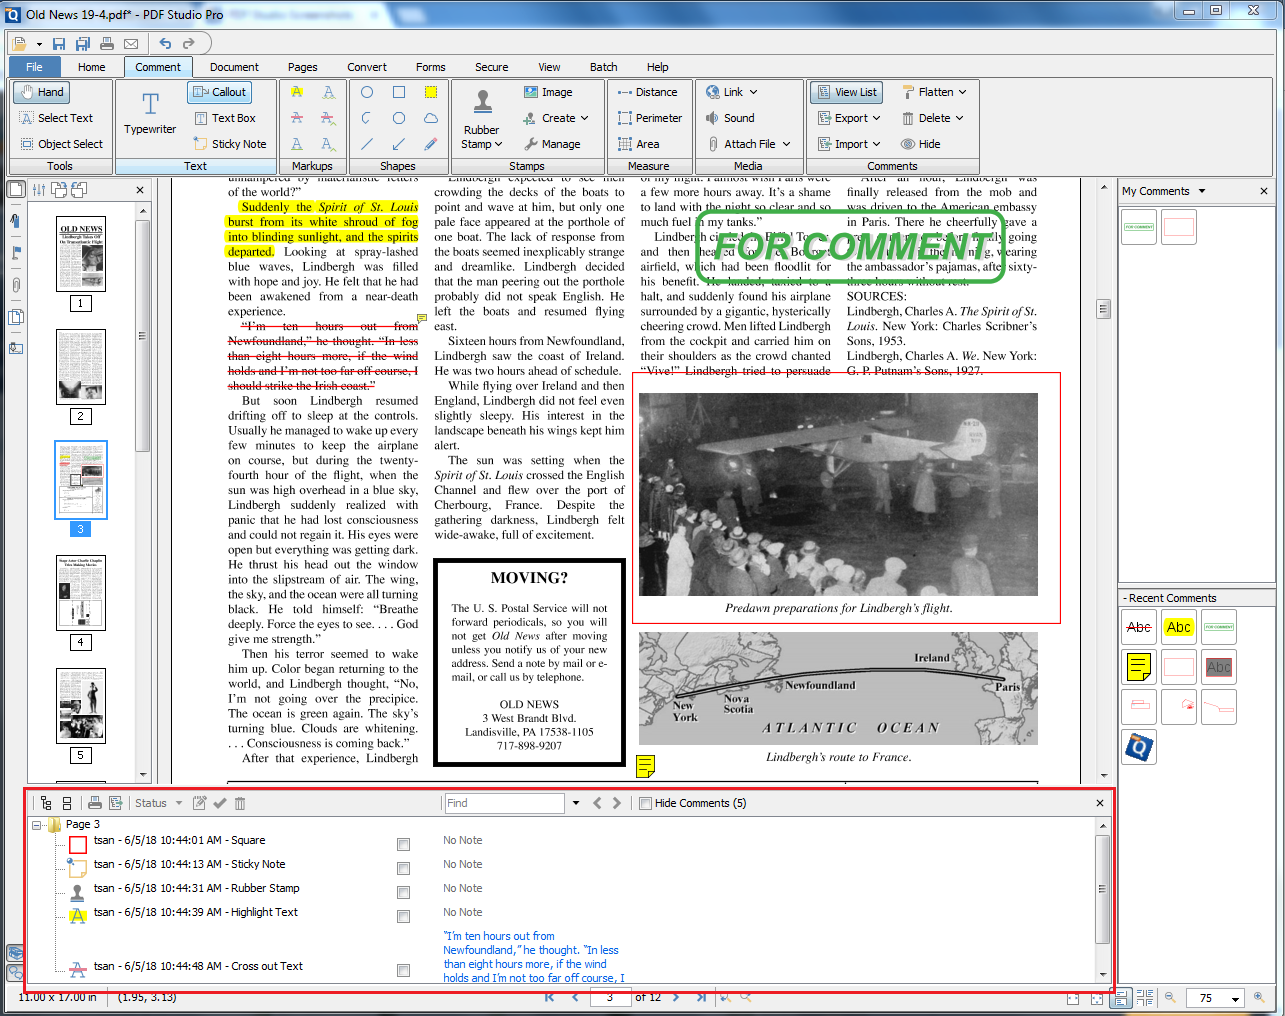Select the Pencil annotation tool
The width and height of the screenshot is (1285, 1016).
(430, 143)
